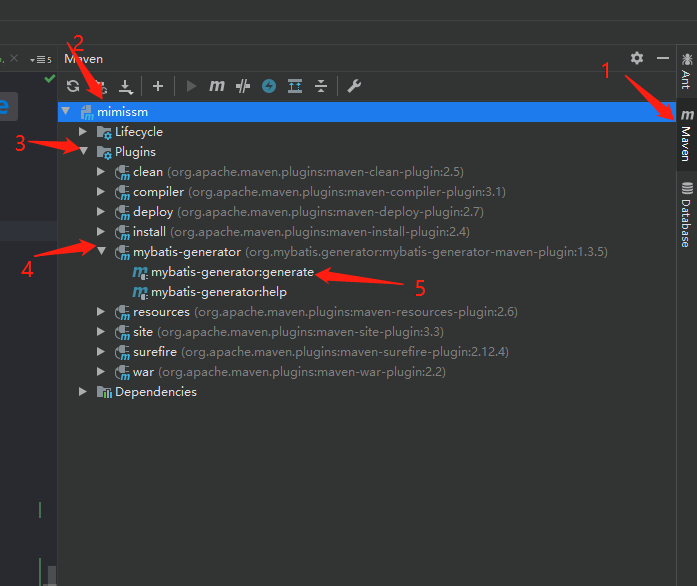Expand the Lifecycle node
The image size is (697, 586).
coord(83,131)
